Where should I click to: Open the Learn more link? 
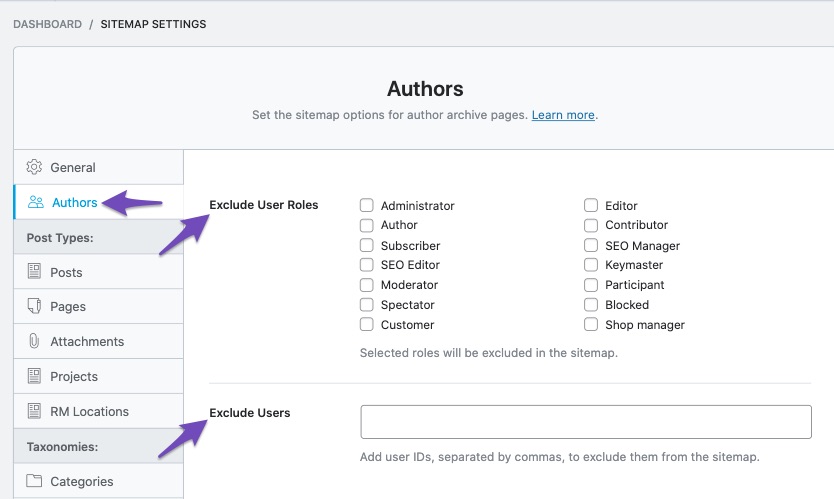tap(563, 115)
